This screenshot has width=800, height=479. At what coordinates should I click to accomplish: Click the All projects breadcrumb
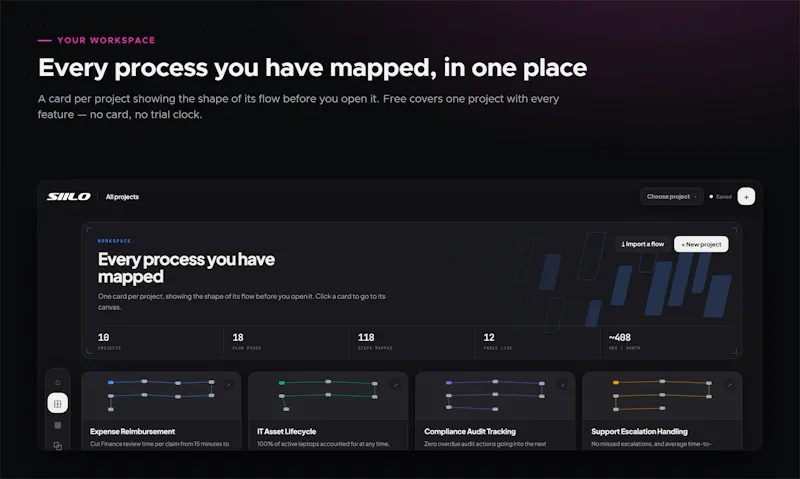coord(122,197)
